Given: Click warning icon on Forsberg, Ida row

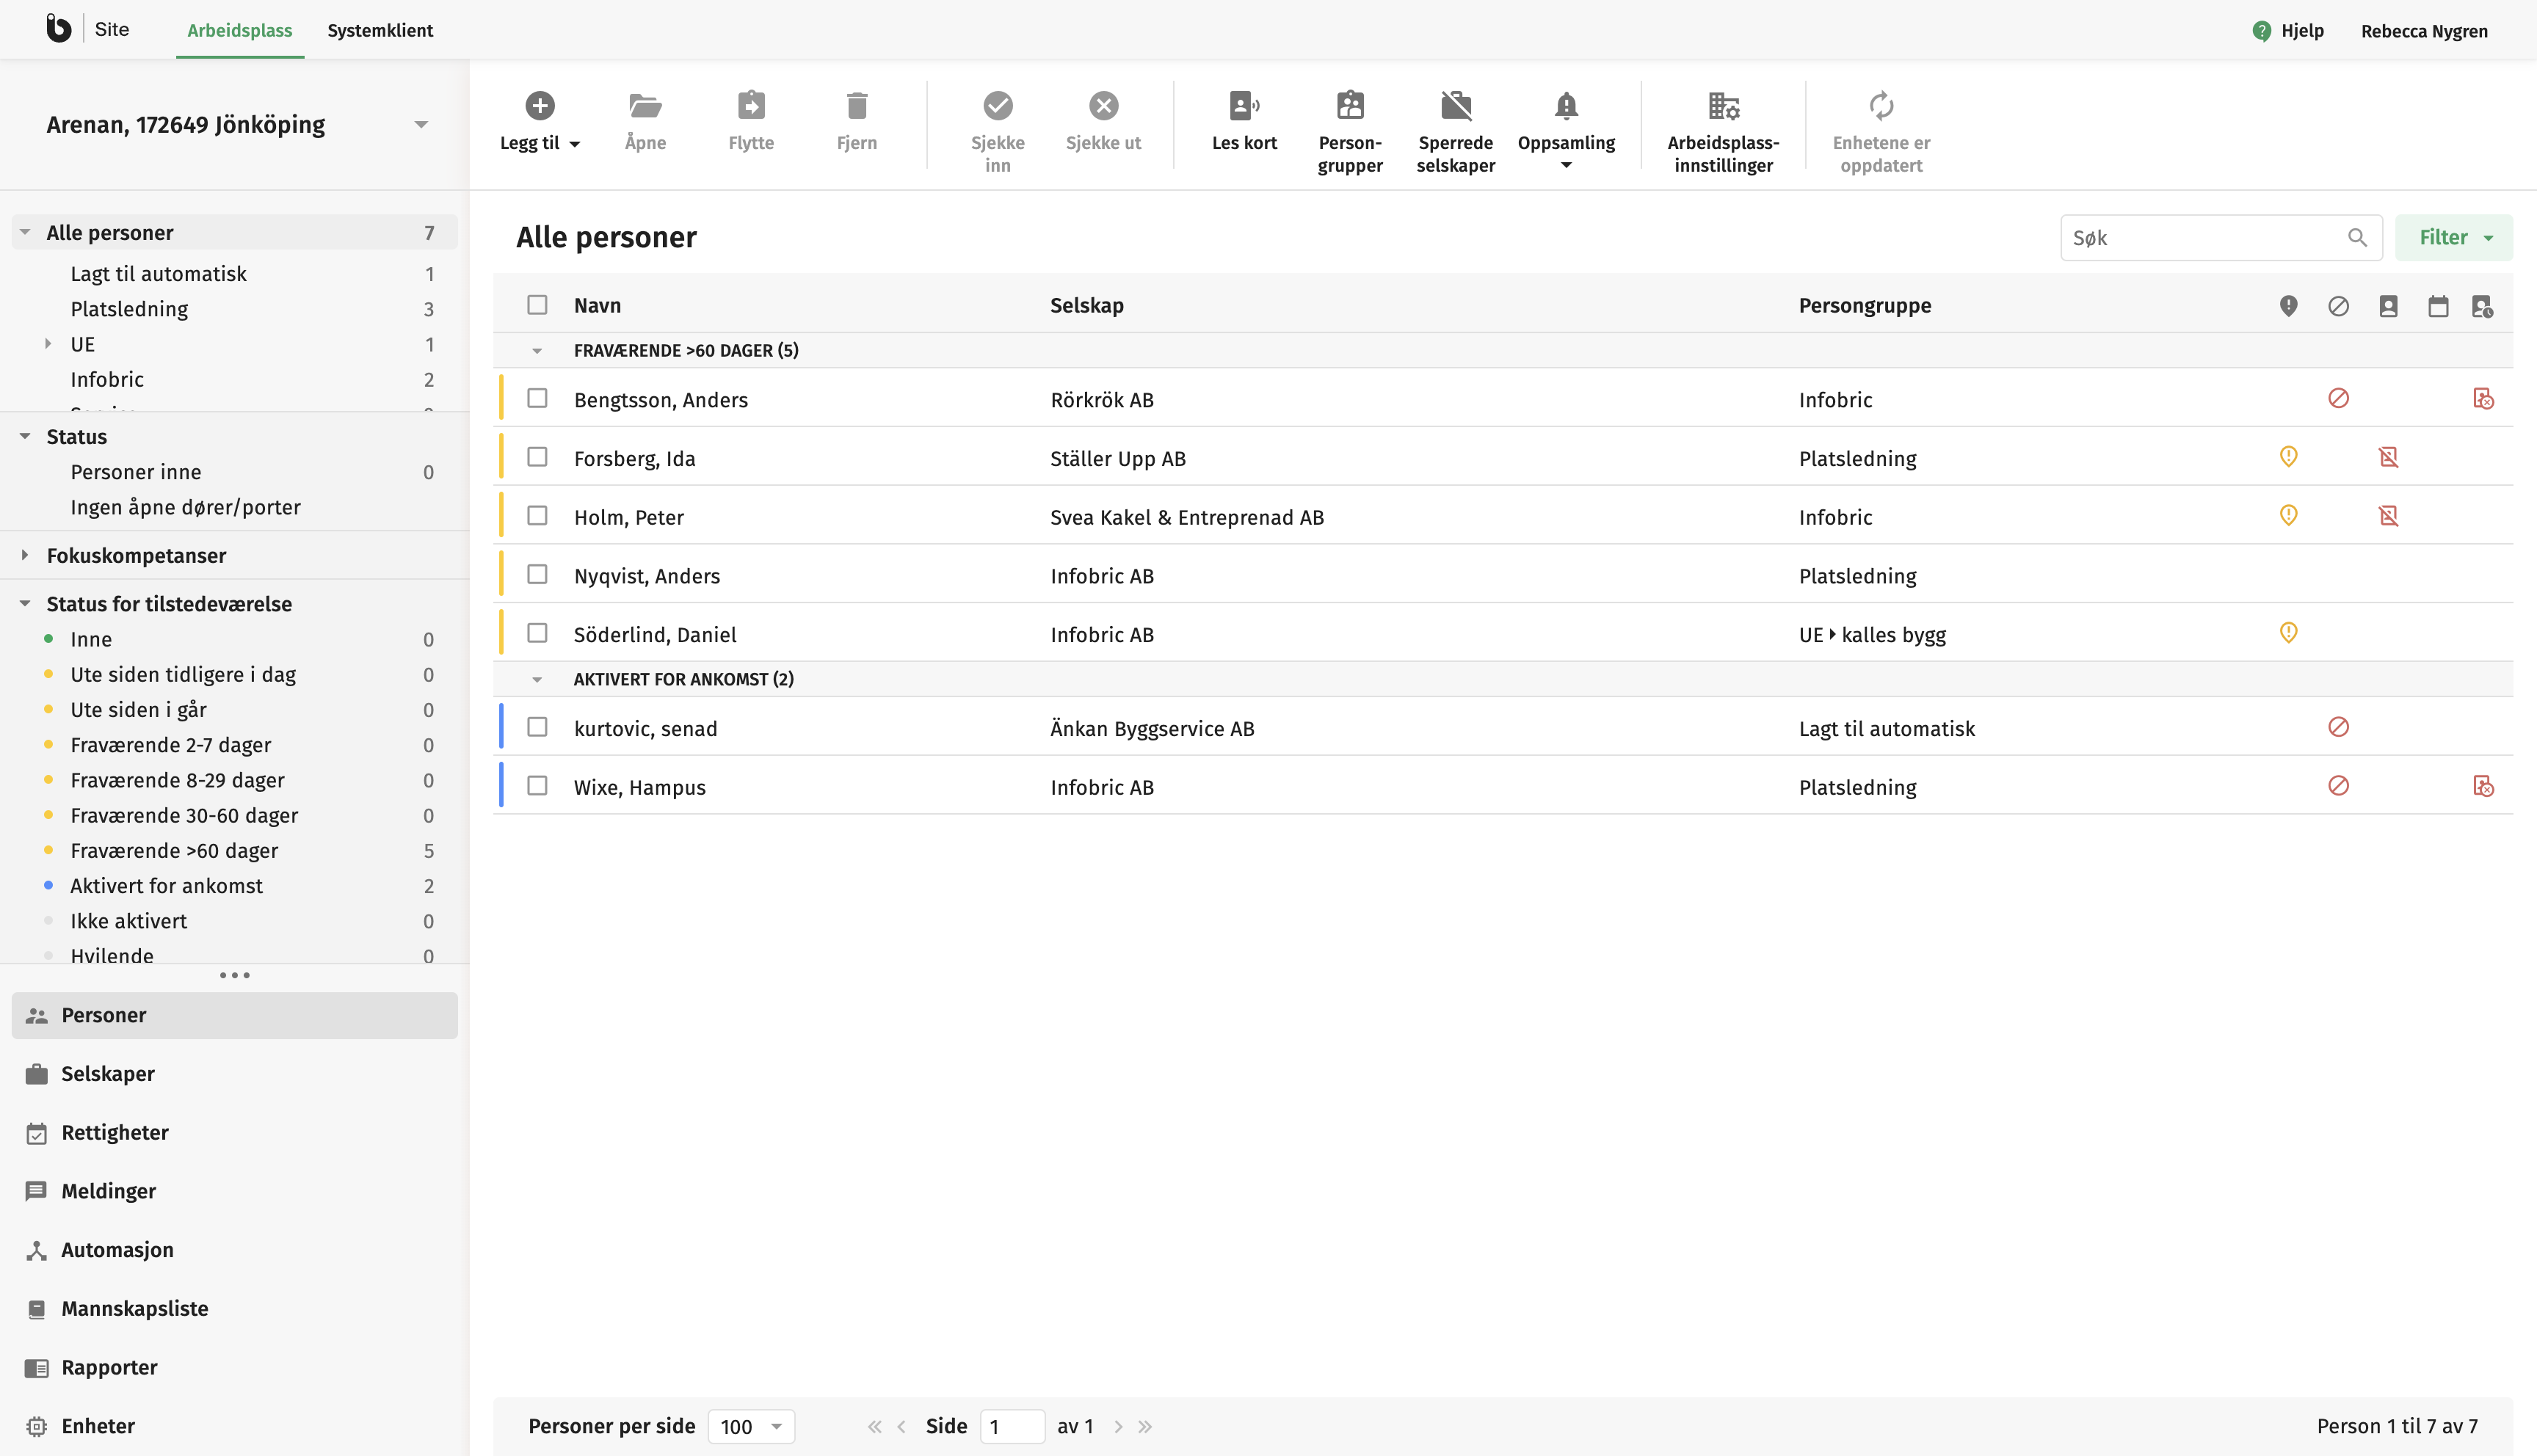Looking at the screenshot, I should pos(2287,457).
